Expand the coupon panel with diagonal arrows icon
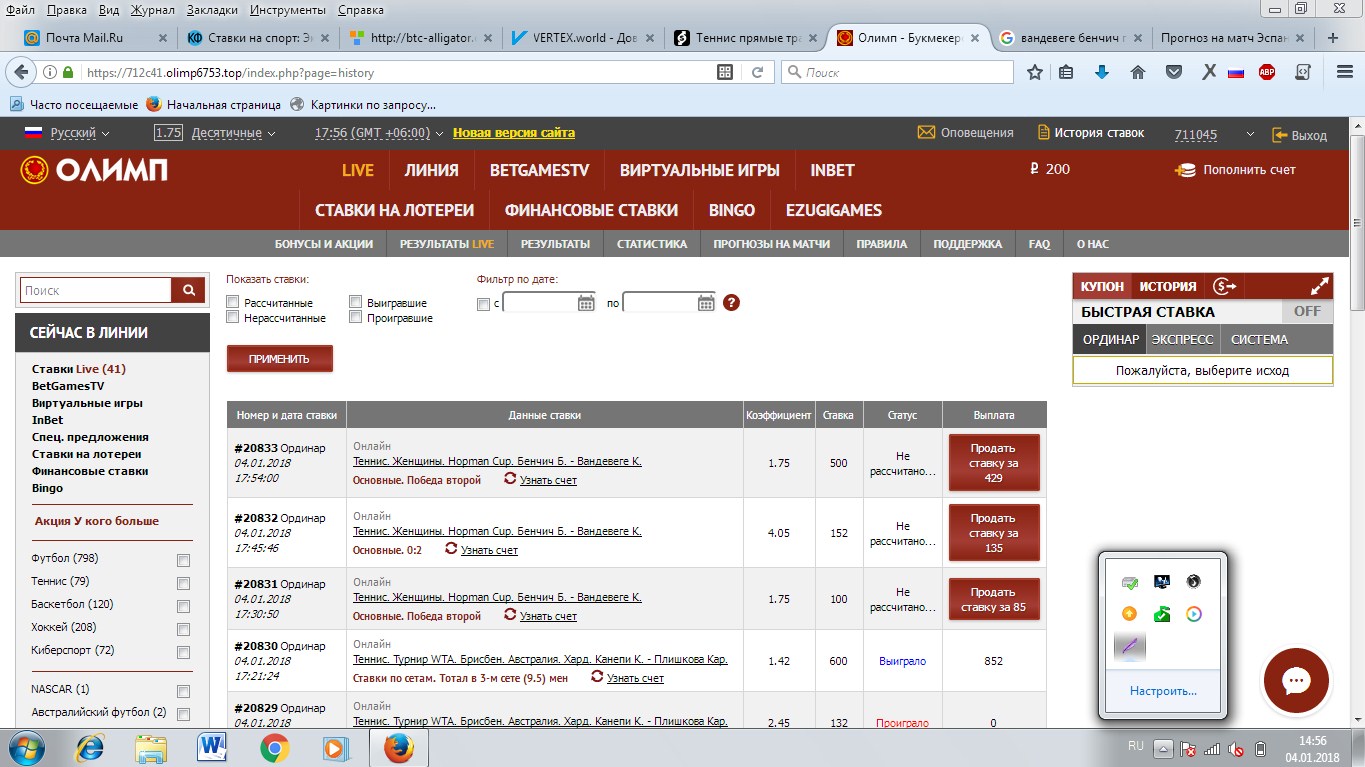This screenshot has width=1365, height=767. tap(1318, 285)
